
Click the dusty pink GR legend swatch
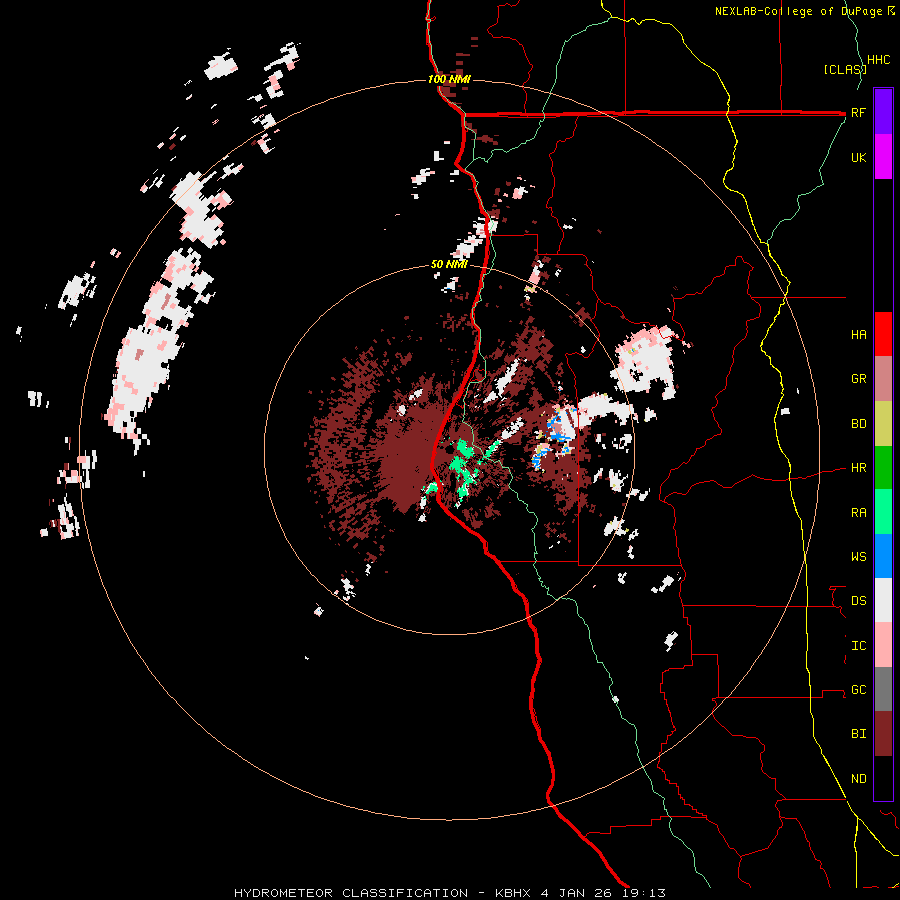[x=883, y=379]
